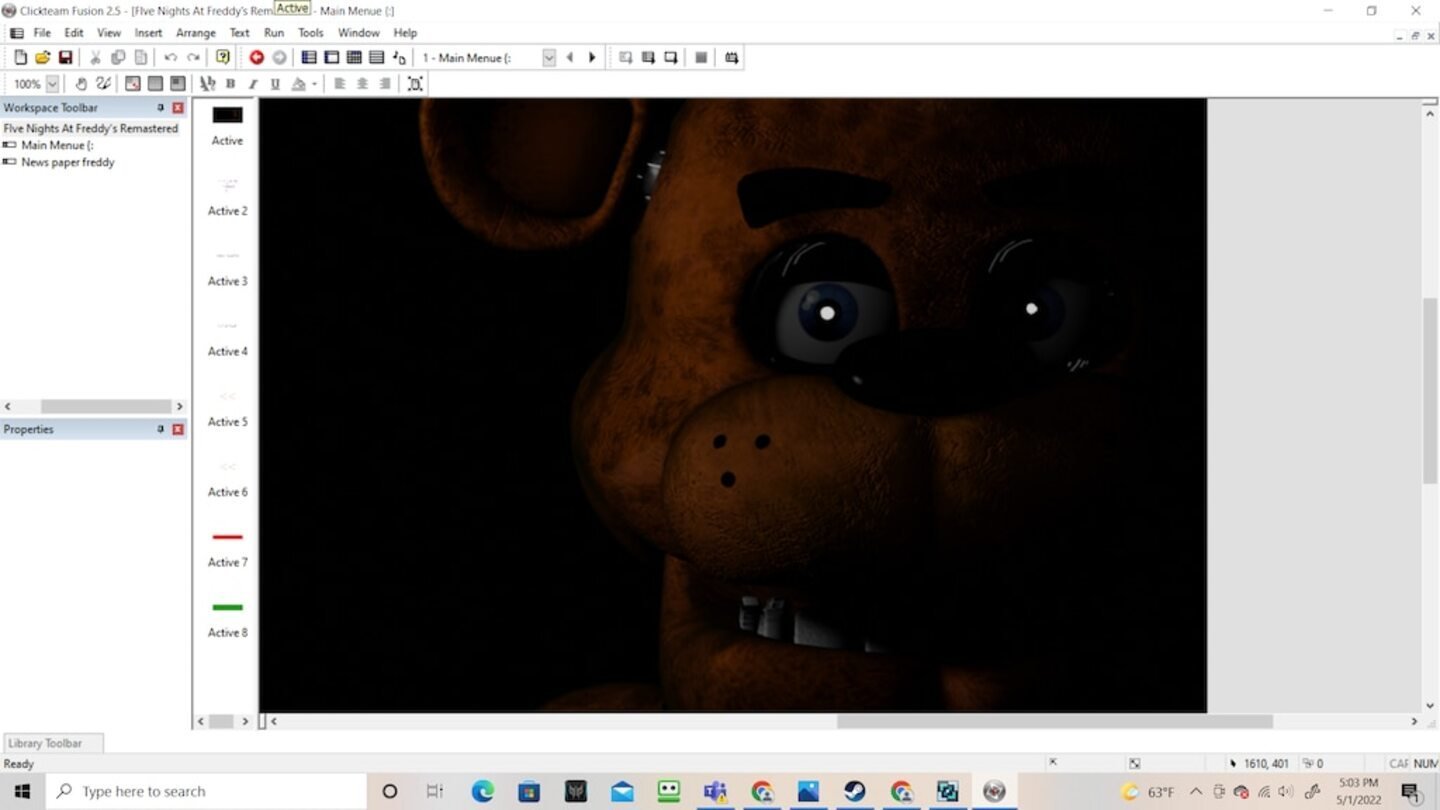This screenshot has height=810, width=1440.
Task: Toggle Bold text formatting
Action: [x=230, y=84]
